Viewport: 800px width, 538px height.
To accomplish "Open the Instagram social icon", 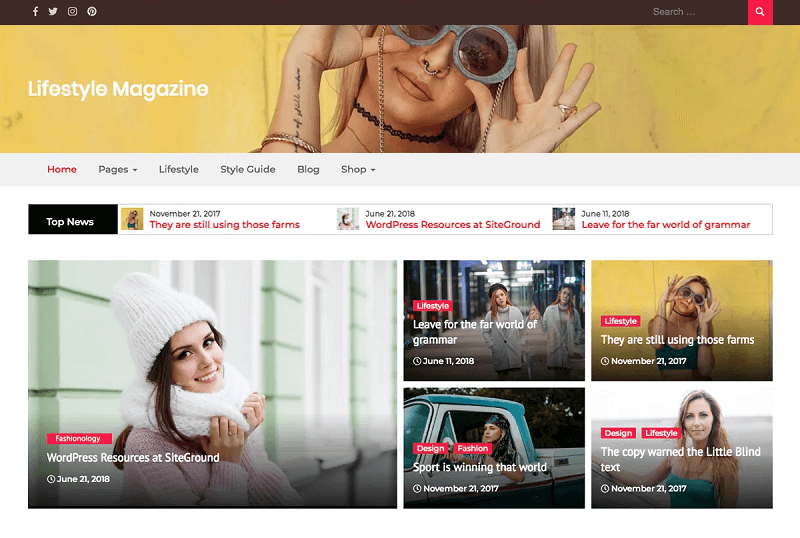I will (72, 11).
